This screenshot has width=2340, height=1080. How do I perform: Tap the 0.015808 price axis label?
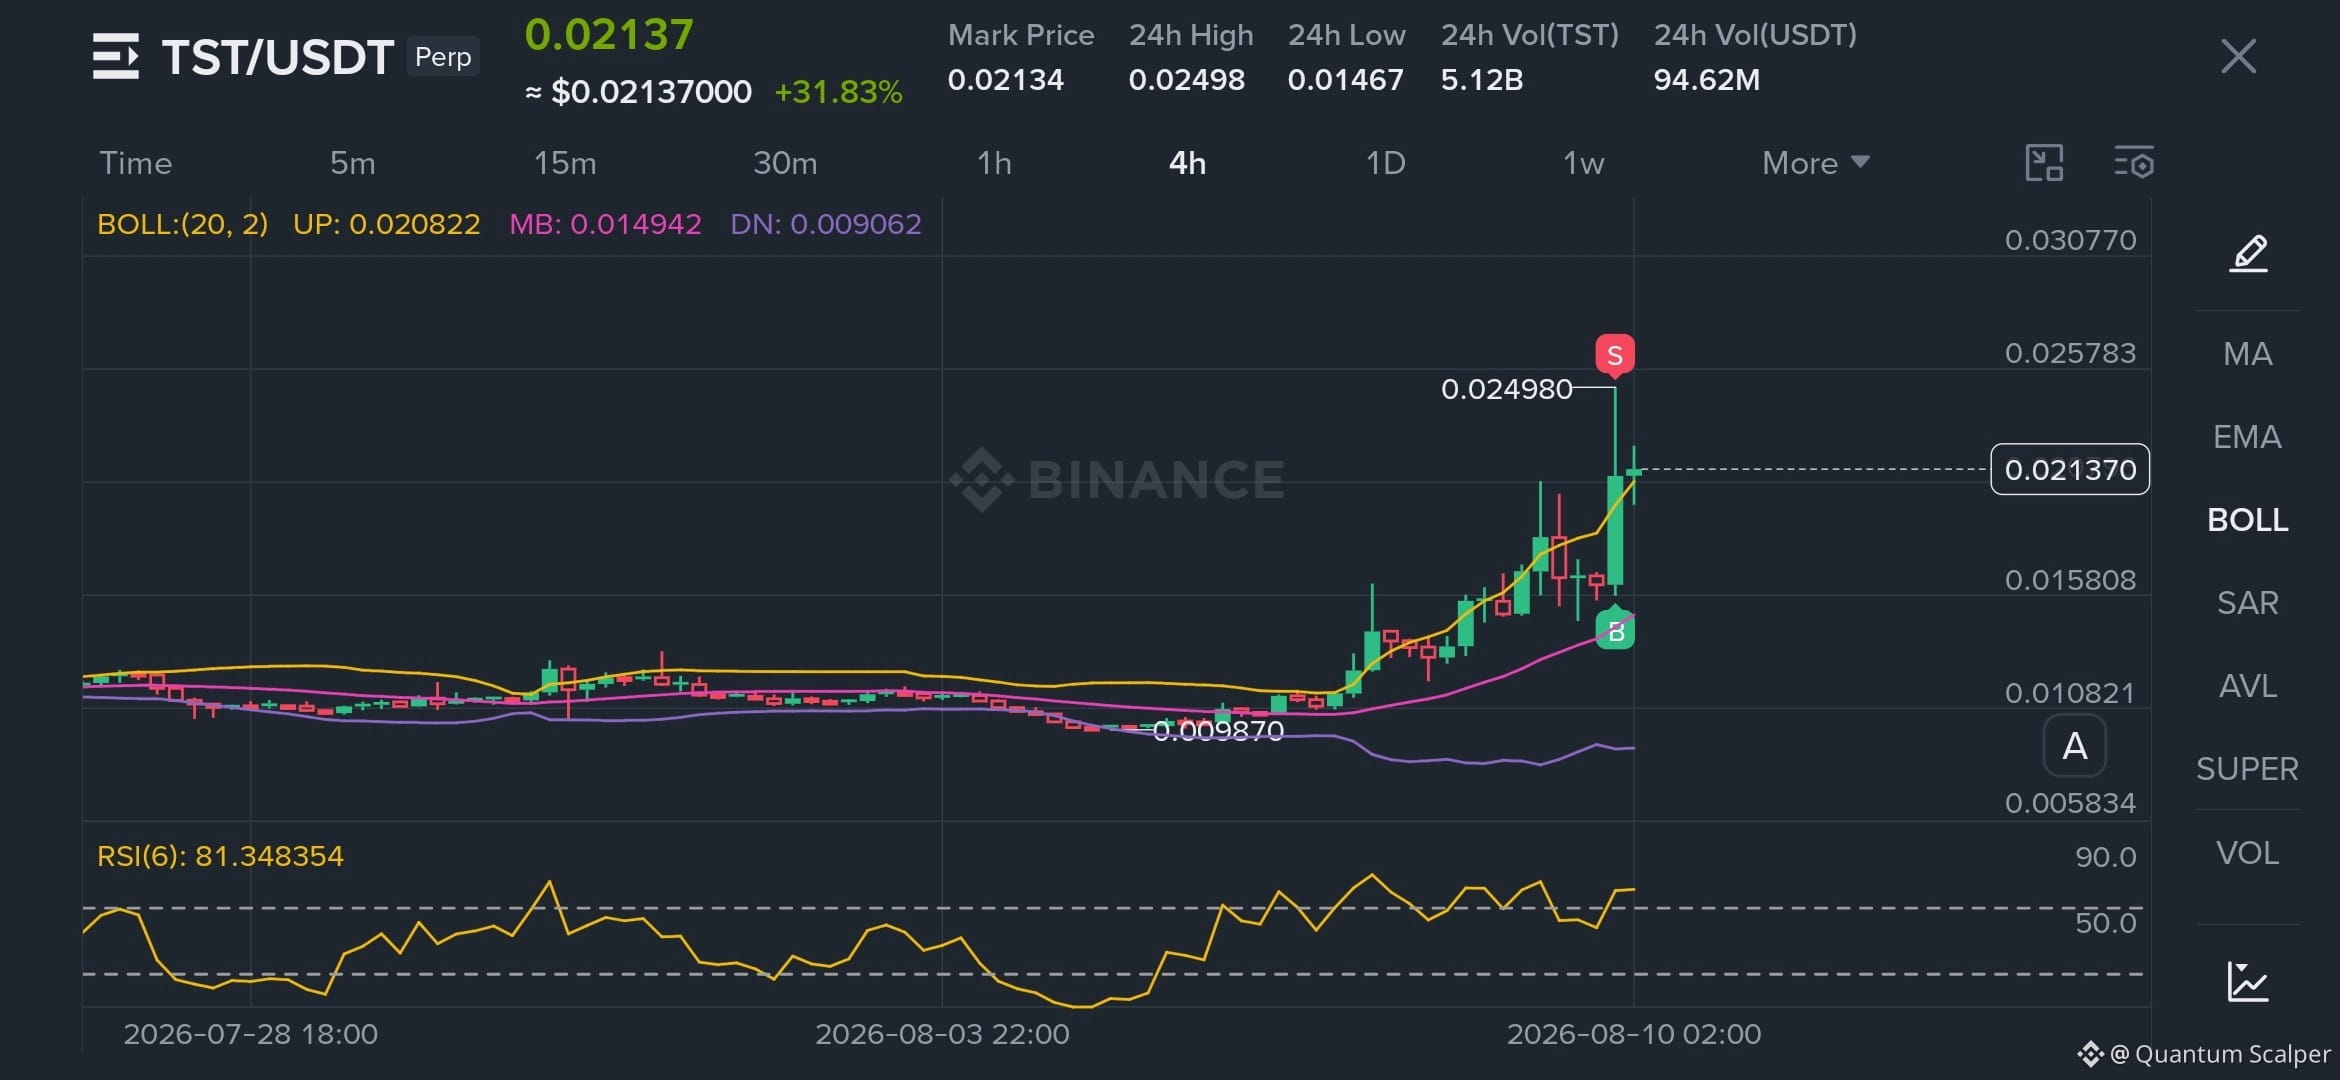(x=2070, y=580)
